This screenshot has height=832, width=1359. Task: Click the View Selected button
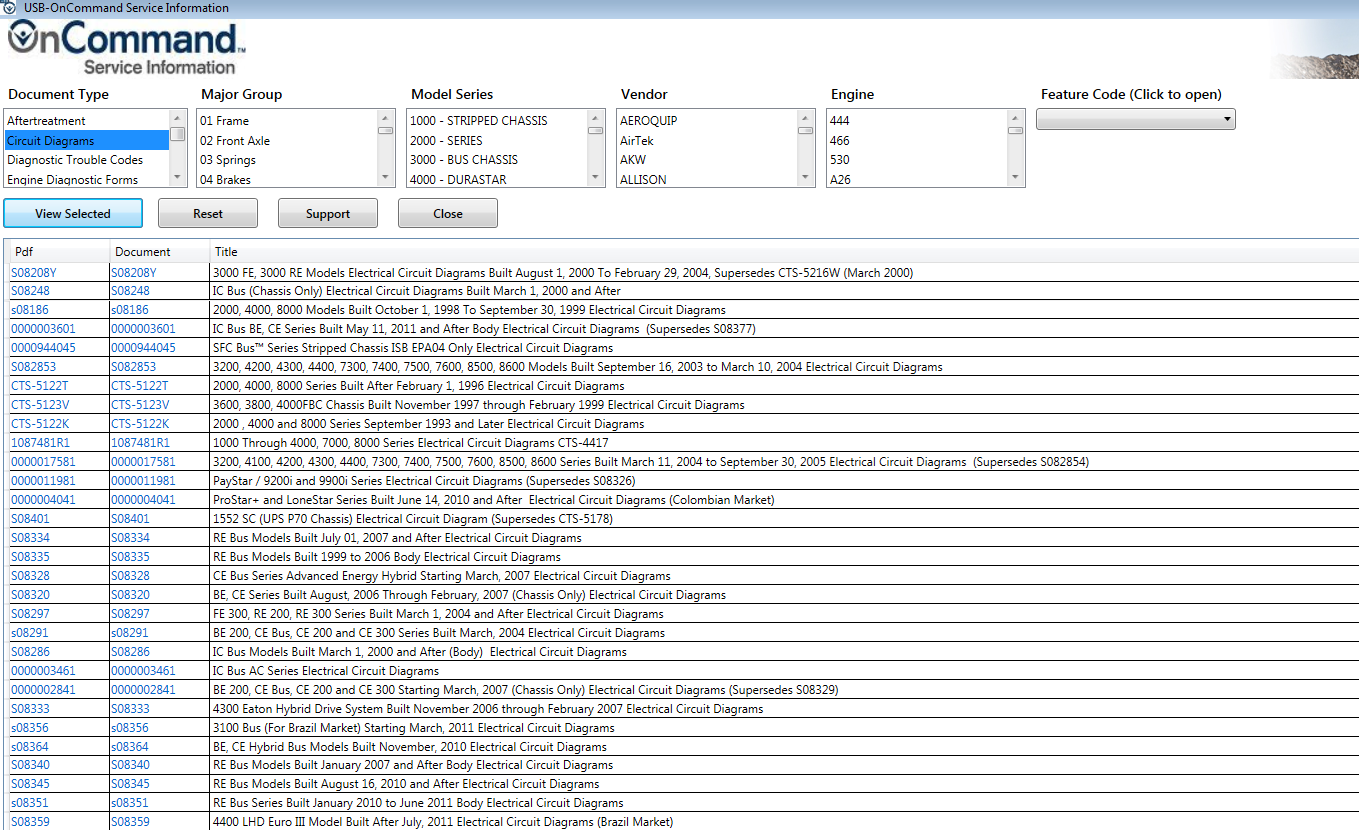[x=73, y=213]
